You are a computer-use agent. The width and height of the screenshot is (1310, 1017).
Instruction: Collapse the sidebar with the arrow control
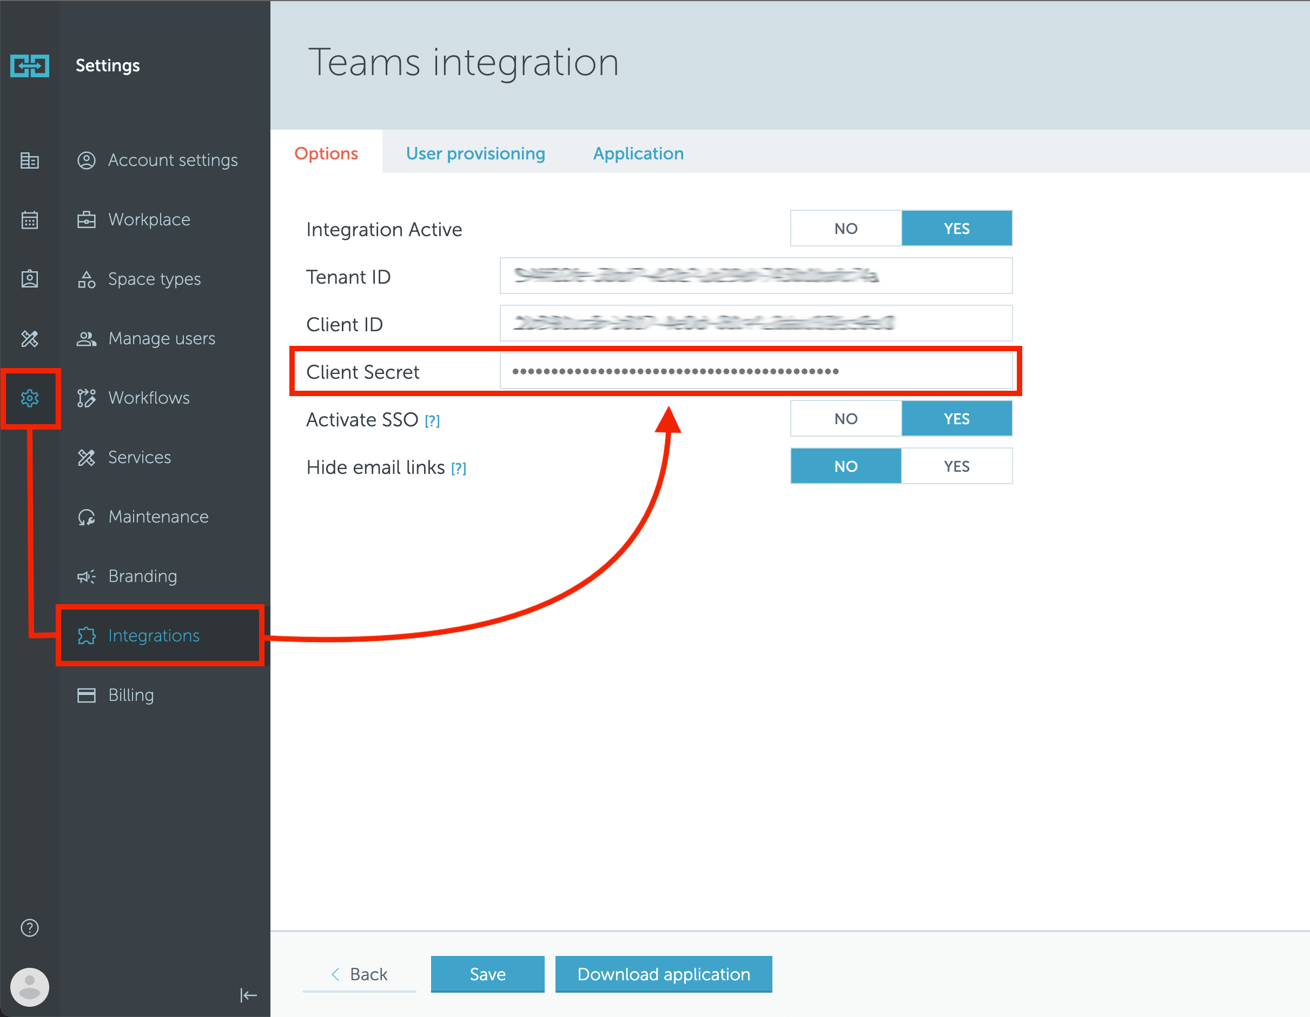pos(248,995)
